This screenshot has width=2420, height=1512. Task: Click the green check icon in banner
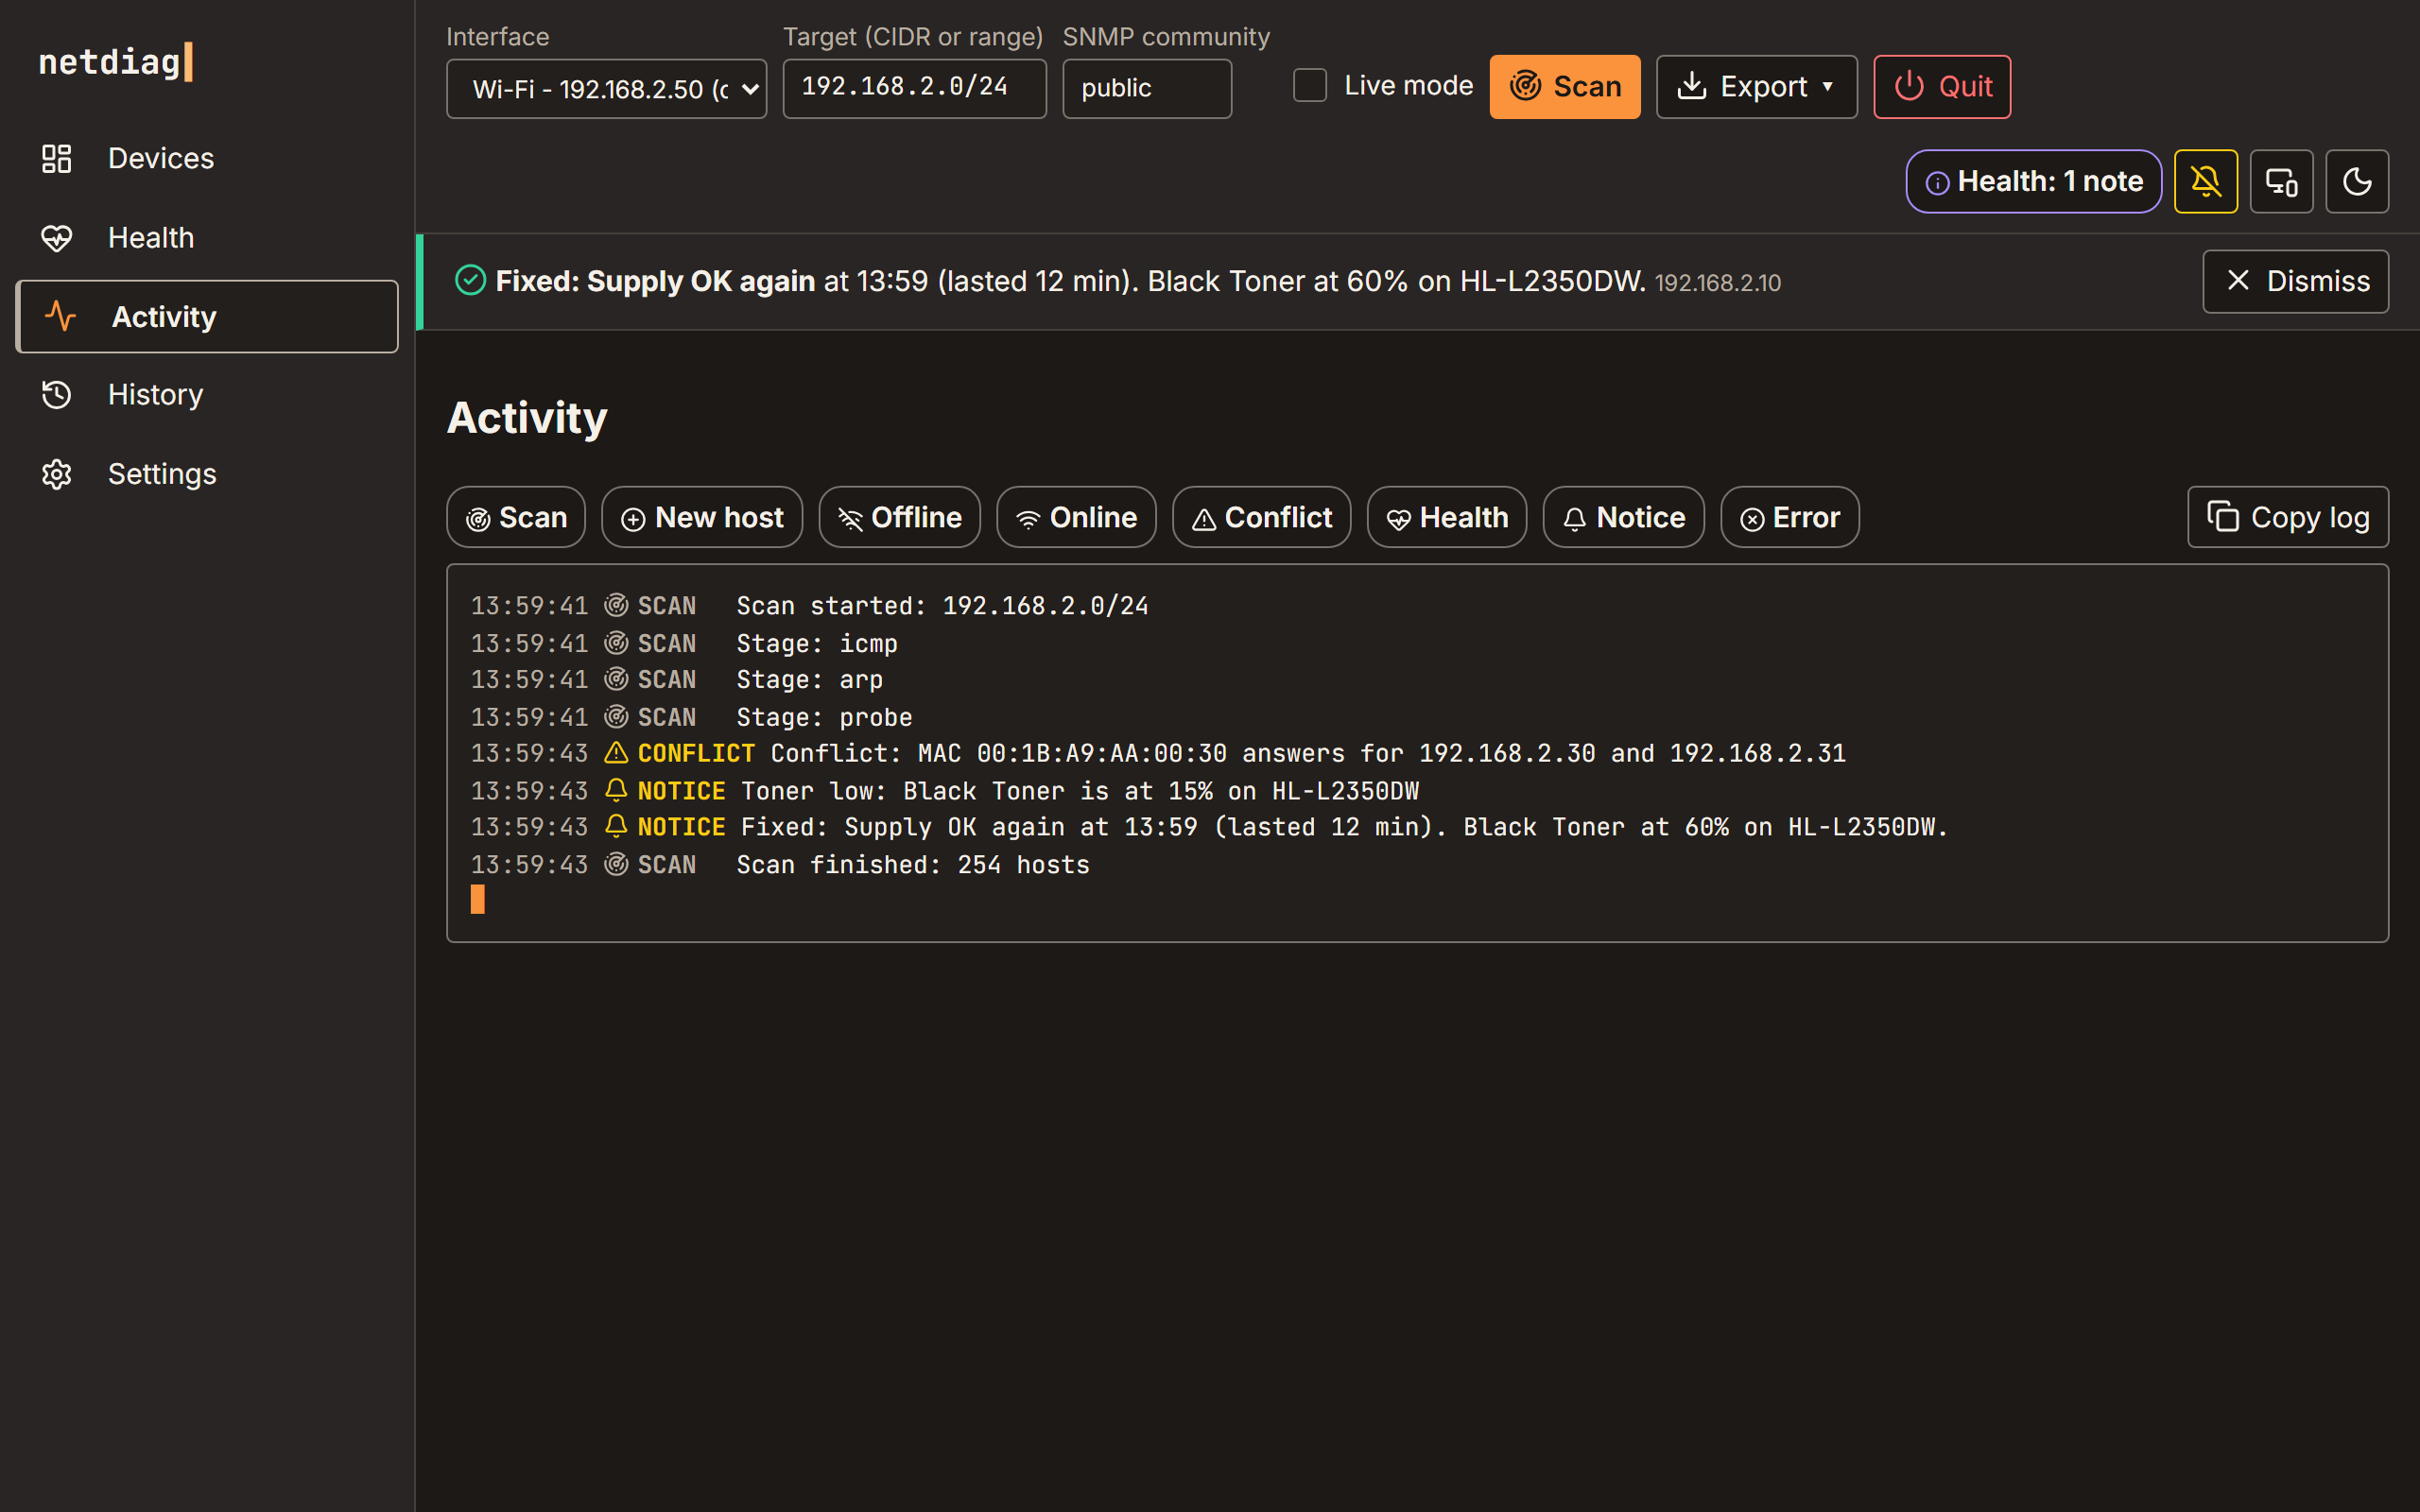pos(470,280)
